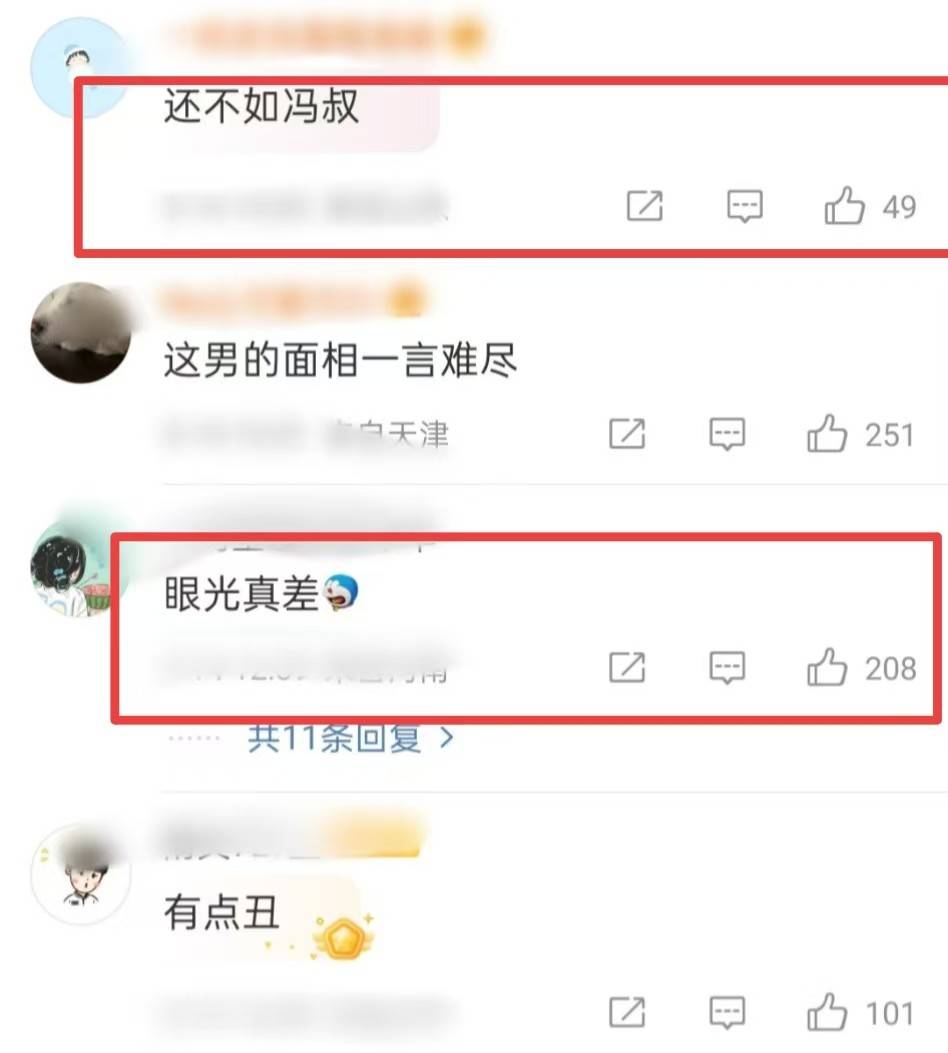
Task: Like the comment with 49 likes
Action: (845, 205)
